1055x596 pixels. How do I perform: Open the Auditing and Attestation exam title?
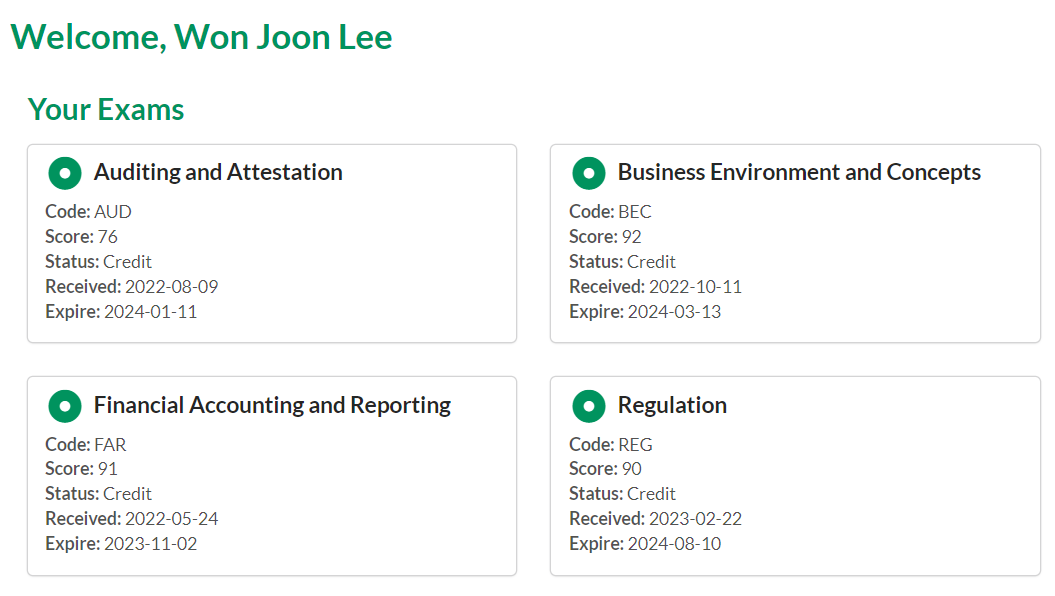(218, 172)
